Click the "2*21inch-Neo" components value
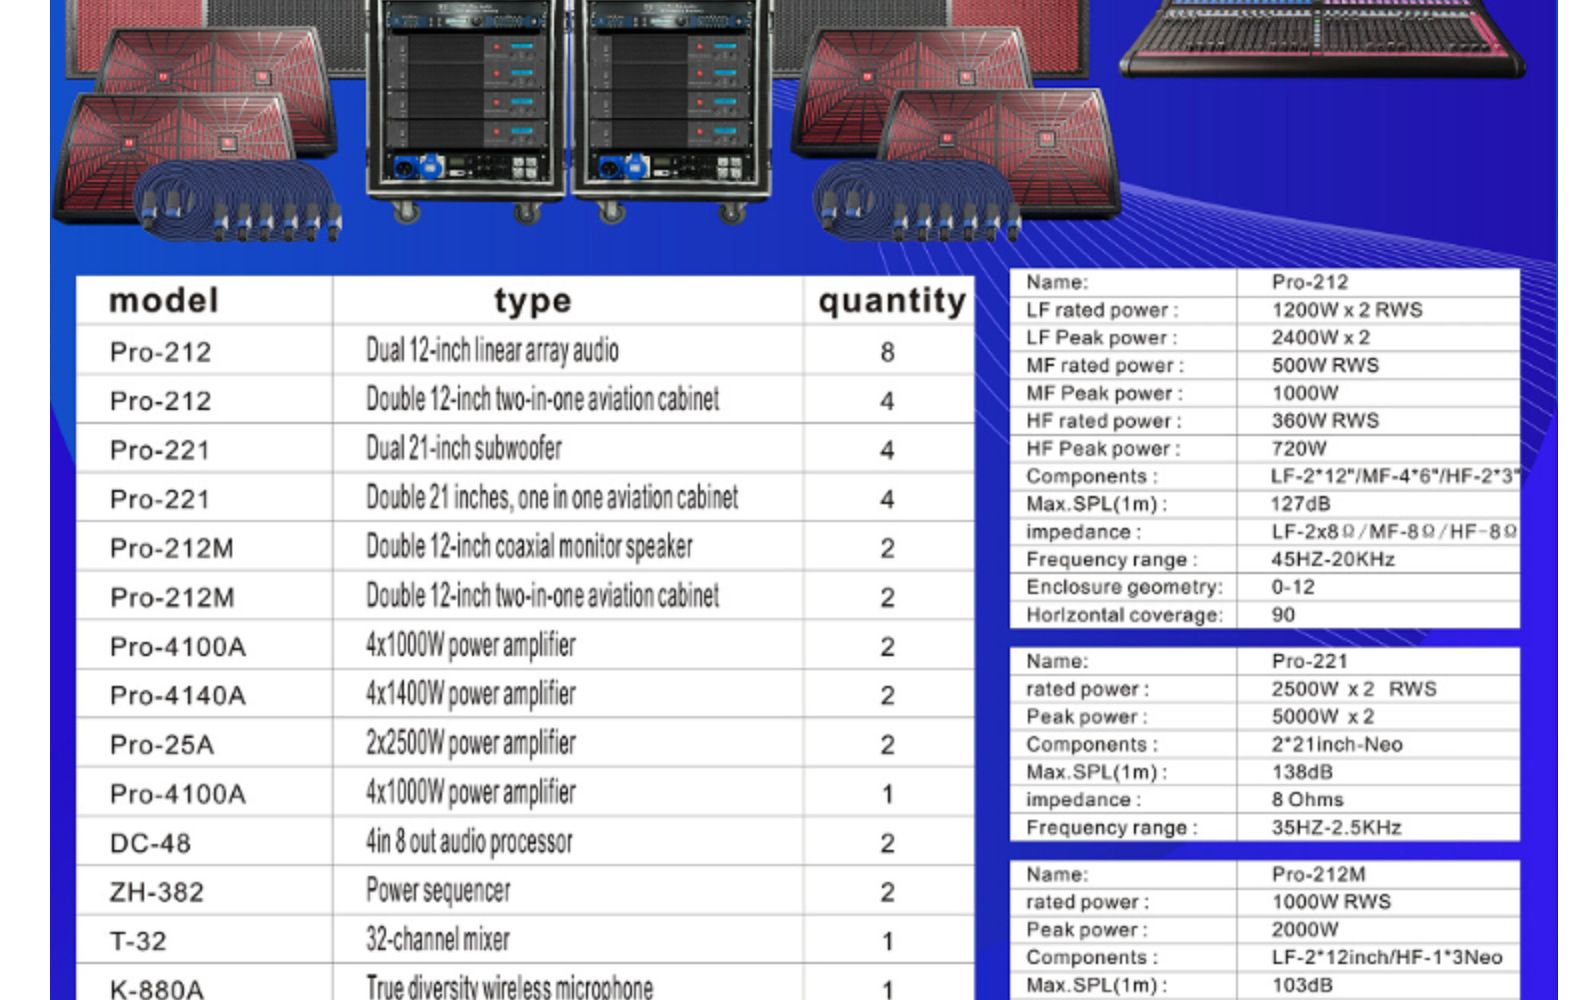The image size is (1580, 1000). click(1336, 744)
